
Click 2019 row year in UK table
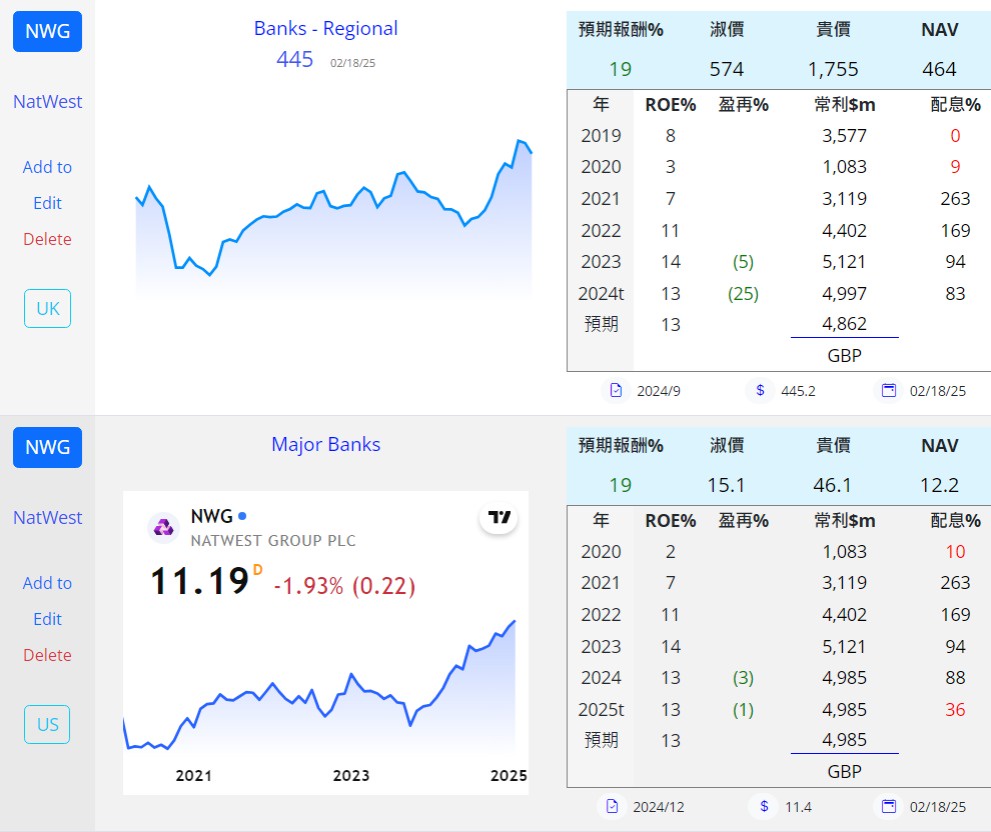[x=600, y=135]
